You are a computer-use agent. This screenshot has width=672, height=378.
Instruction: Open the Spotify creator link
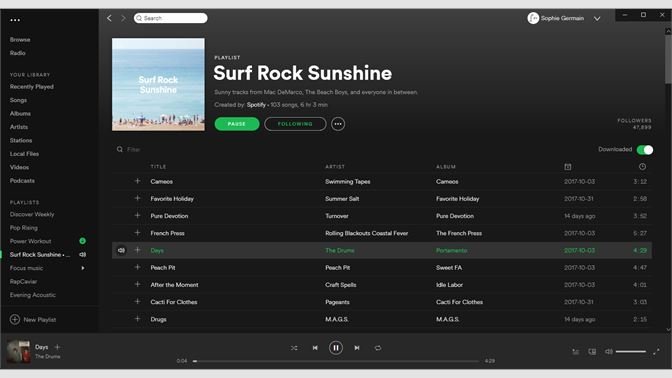point(256,105)
